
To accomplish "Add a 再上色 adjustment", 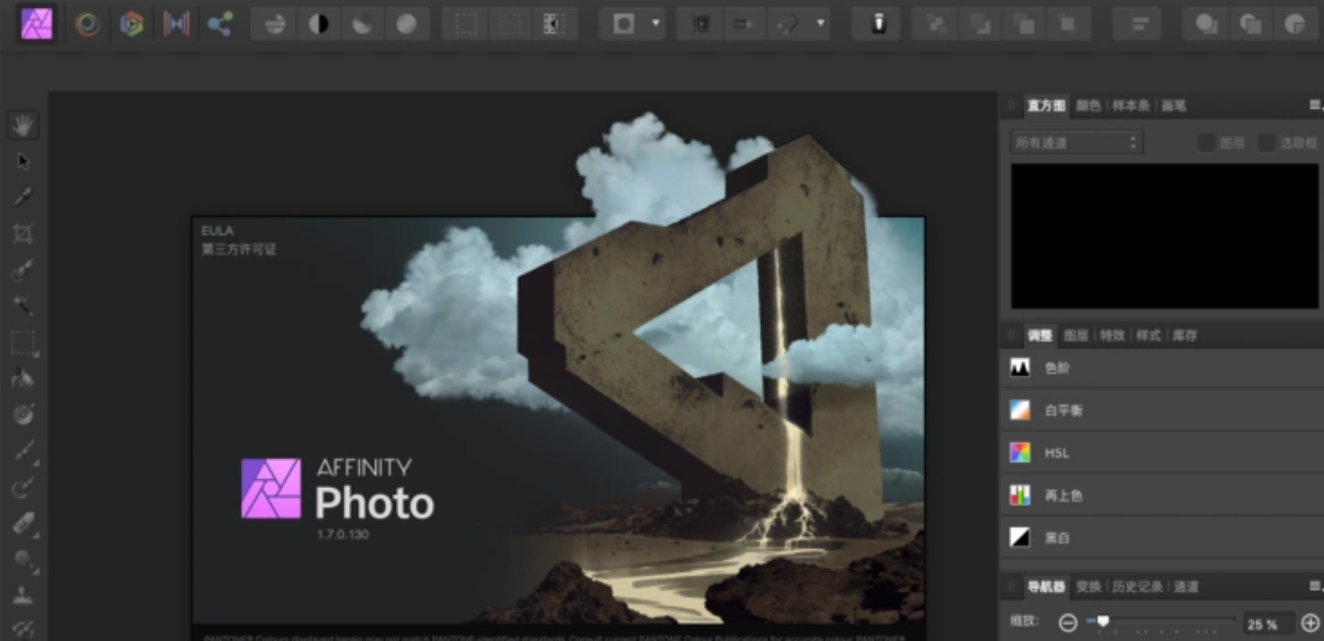I will (x=1162, y=495).
